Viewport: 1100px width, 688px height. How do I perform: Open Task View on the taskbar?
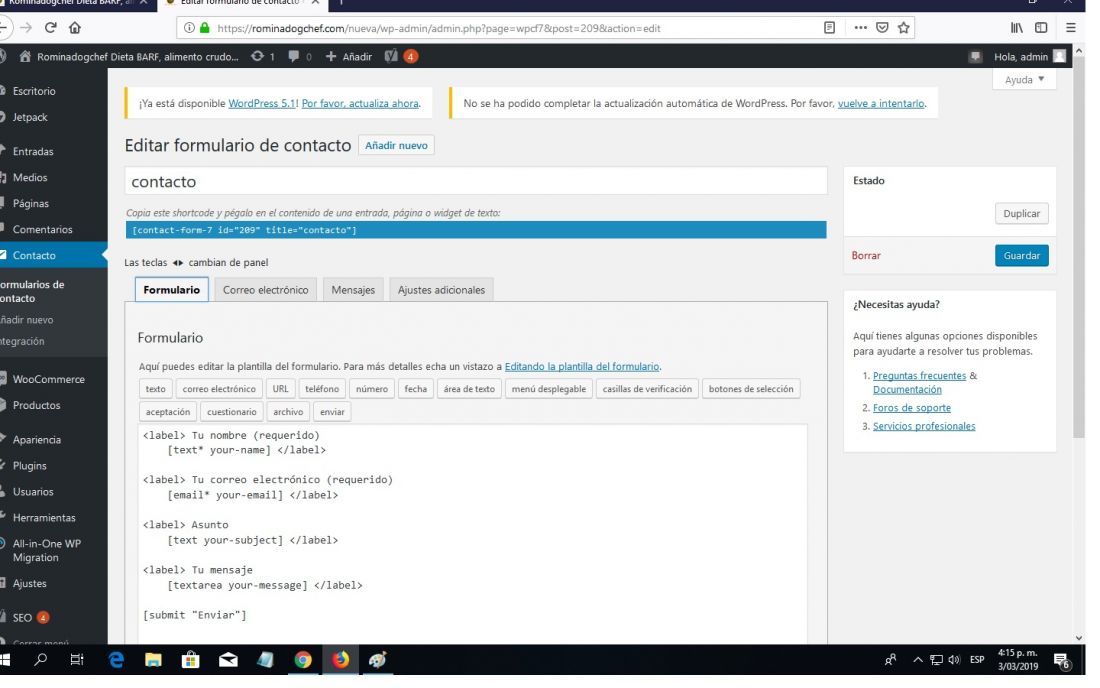pyautogui.click(x=77, y=660)
